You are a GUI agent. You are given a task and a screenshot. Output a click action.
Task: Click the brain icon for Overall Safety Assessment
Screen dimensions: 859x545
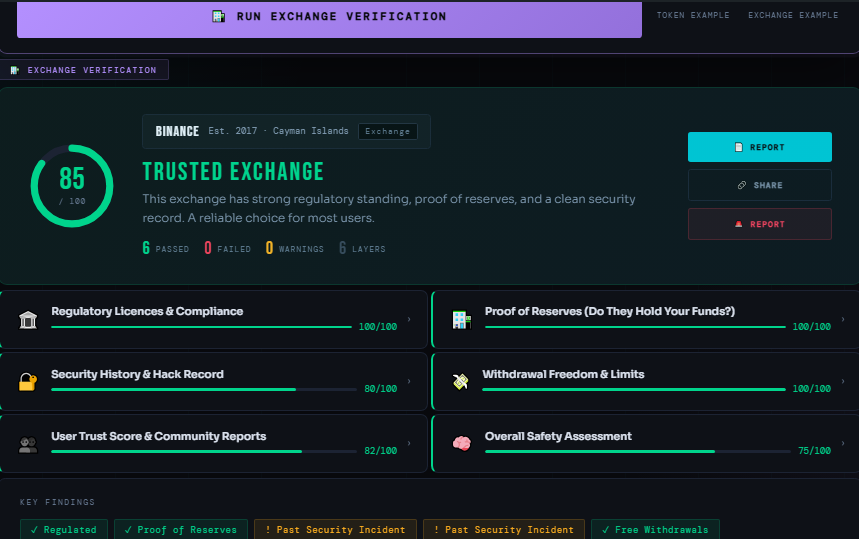tap(461, 443)
